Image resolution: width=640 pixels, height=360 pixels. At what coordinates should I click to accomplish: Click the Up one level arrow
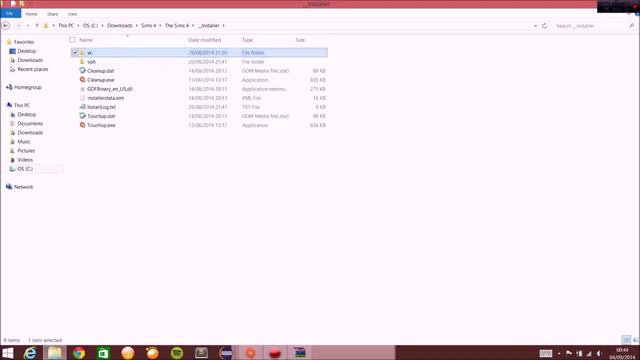click(x=37, y=26)
